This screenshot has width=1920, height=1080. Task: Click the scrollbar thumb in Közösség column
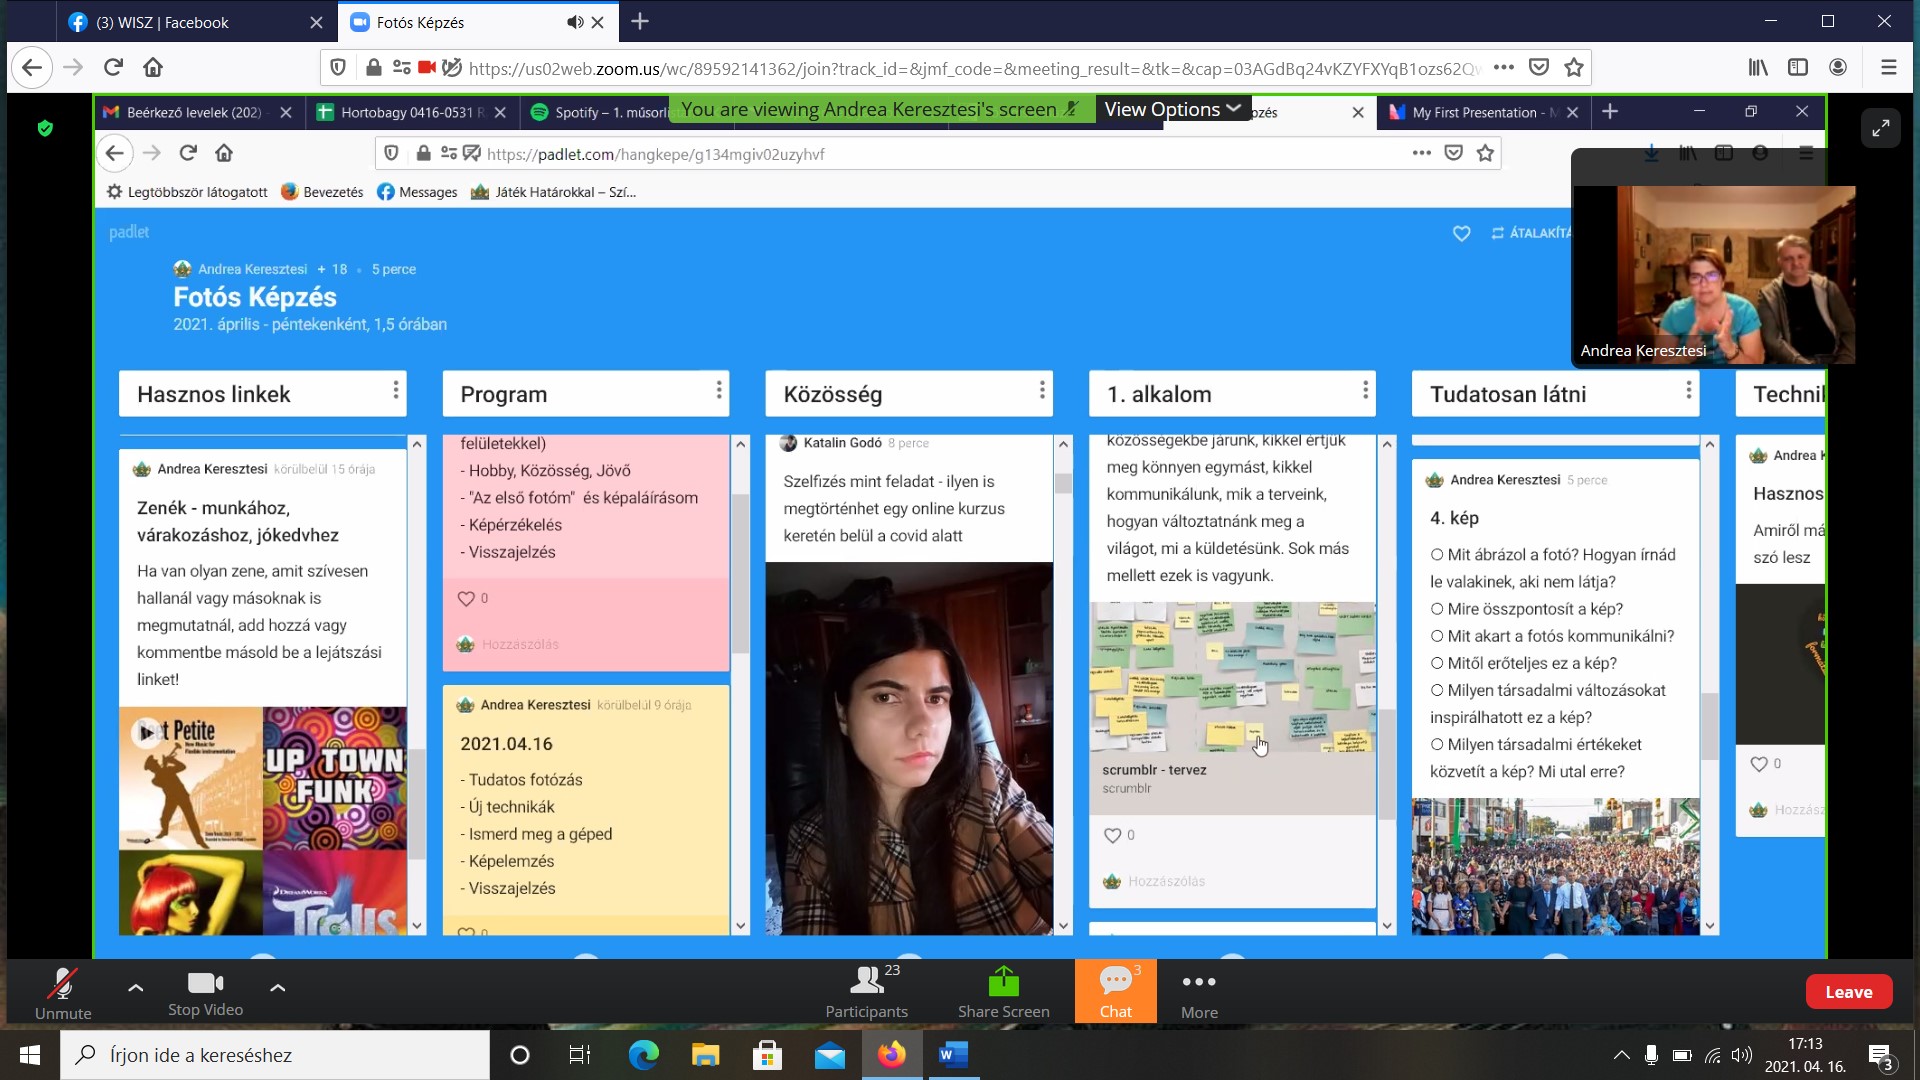1063,483
